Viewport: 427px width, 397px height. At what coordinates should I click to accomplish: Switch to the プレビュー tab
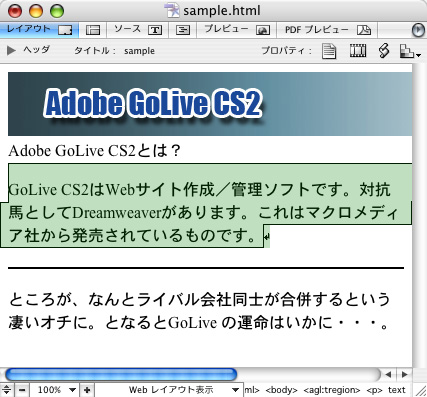tap(237, 30)
